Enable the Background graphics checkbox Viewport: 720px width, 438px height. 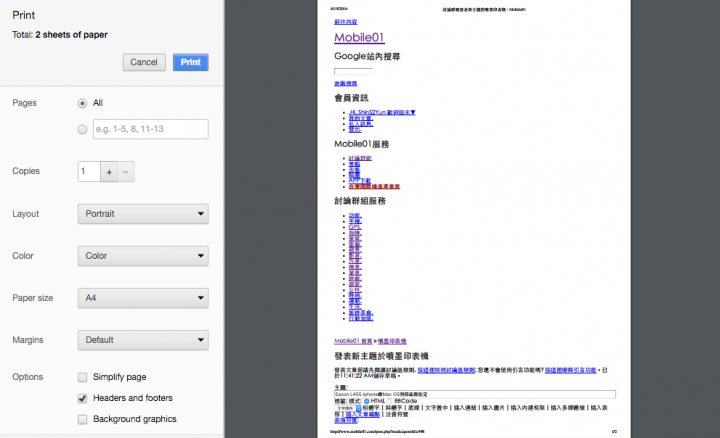pos(82,419)
